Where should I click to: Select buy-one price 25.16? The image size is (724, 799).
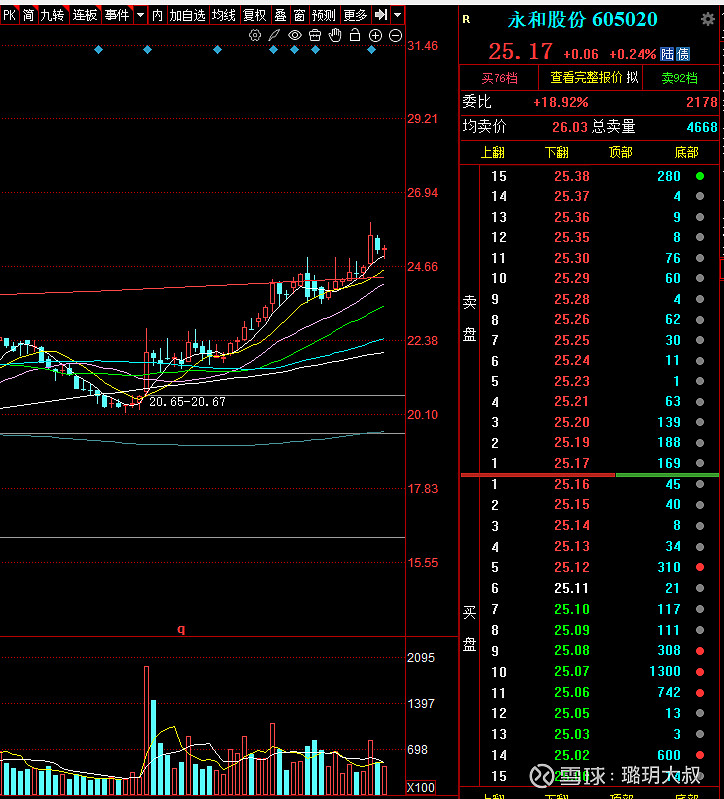coord(572,484)
